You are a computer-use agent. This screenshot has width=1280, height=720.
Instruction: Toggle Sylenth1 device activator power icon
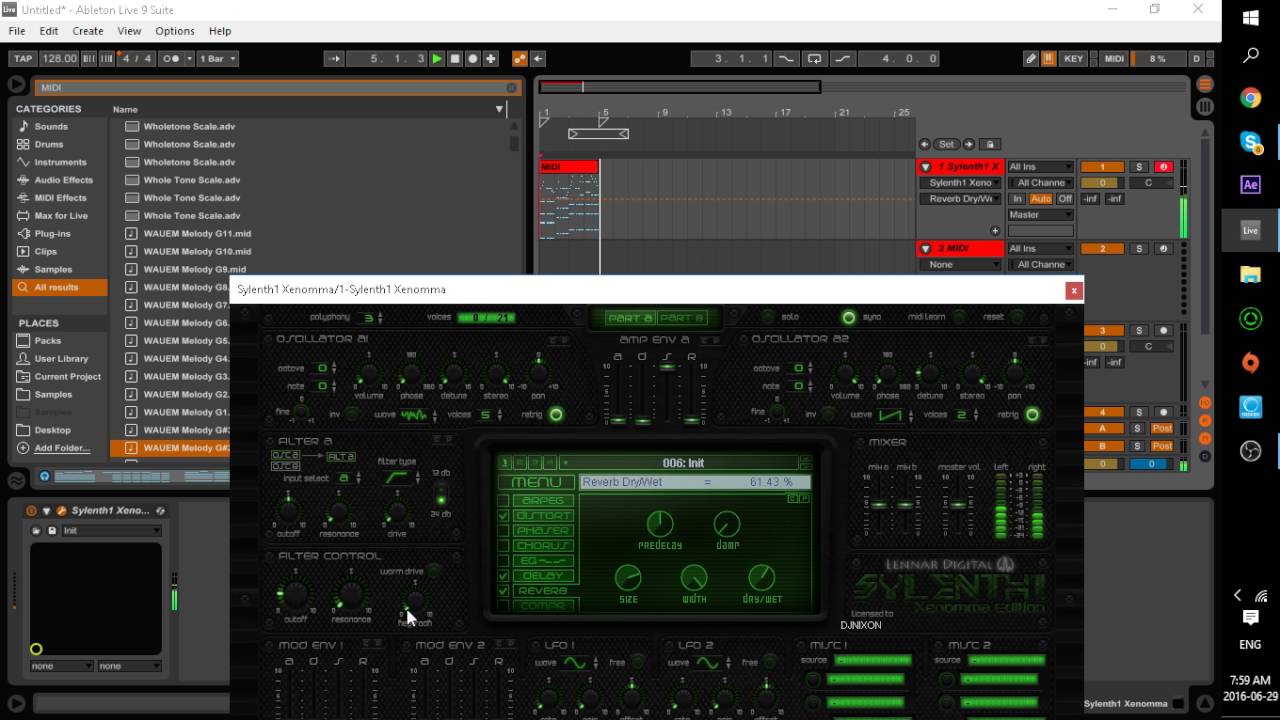click(x=31, y=511)
